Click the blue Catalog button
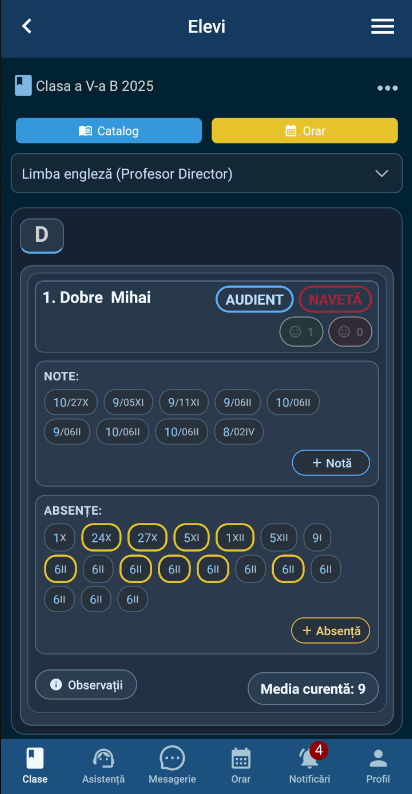412x794 pixels. [109, 131]
